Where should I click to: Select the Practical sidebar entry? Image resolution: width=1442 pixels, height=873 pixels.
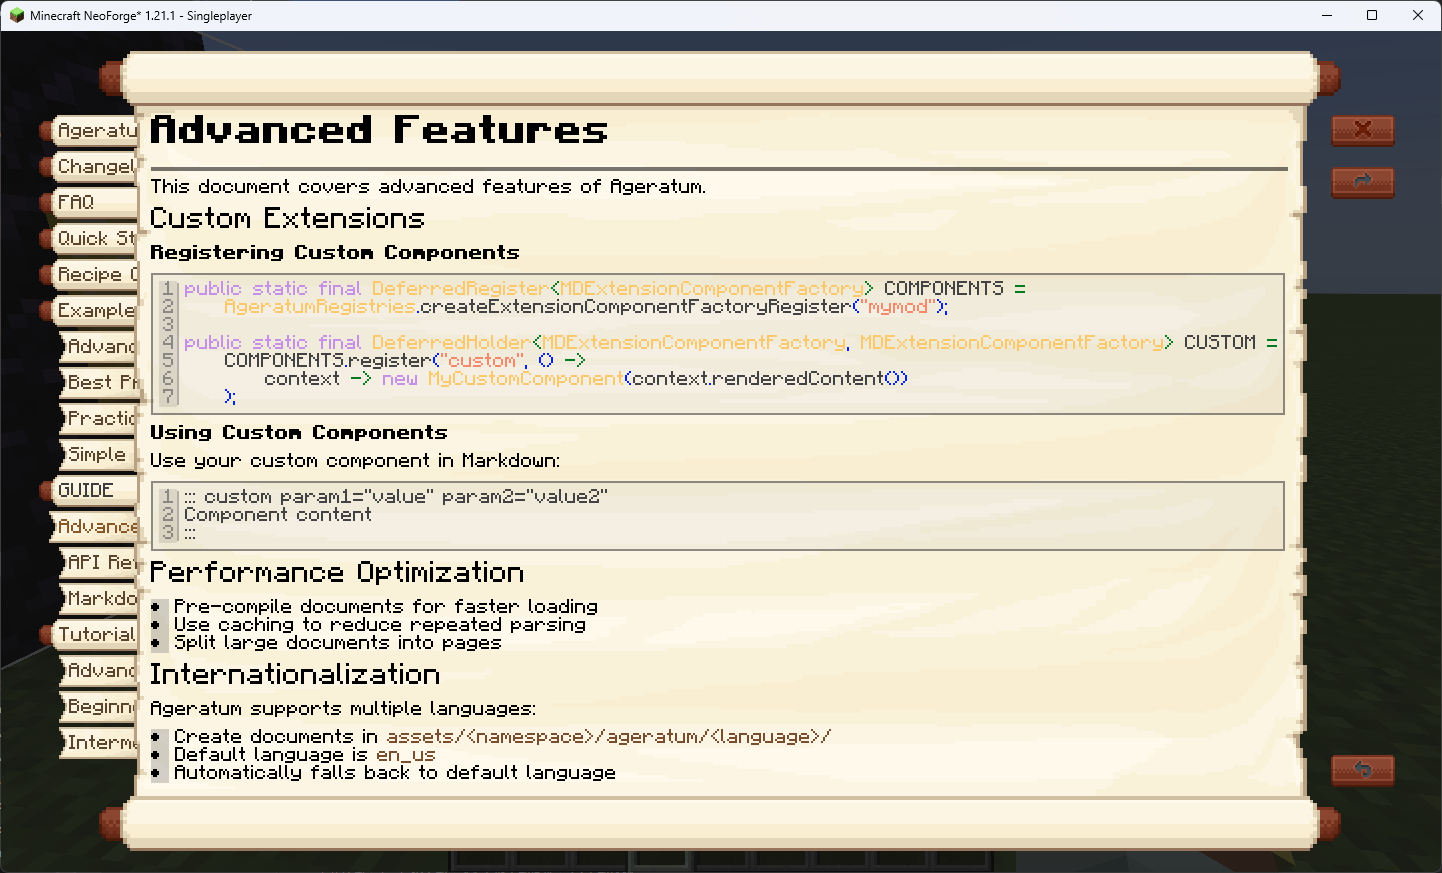tap(98, 419)
